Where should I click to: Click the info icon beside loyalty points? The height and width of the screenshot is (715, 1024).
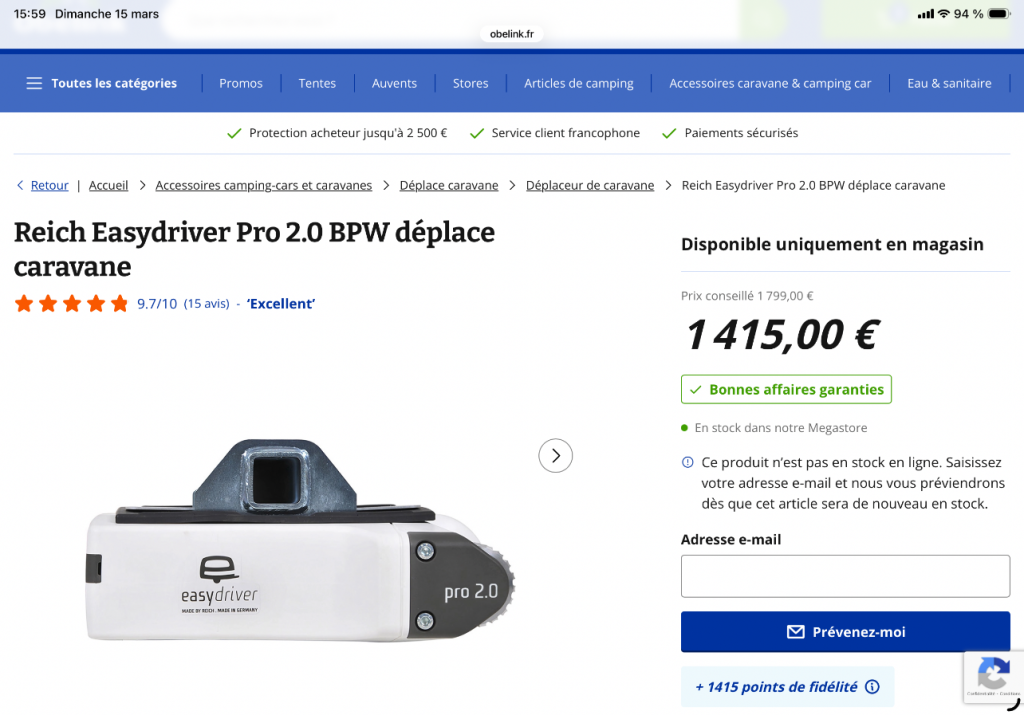872,687
